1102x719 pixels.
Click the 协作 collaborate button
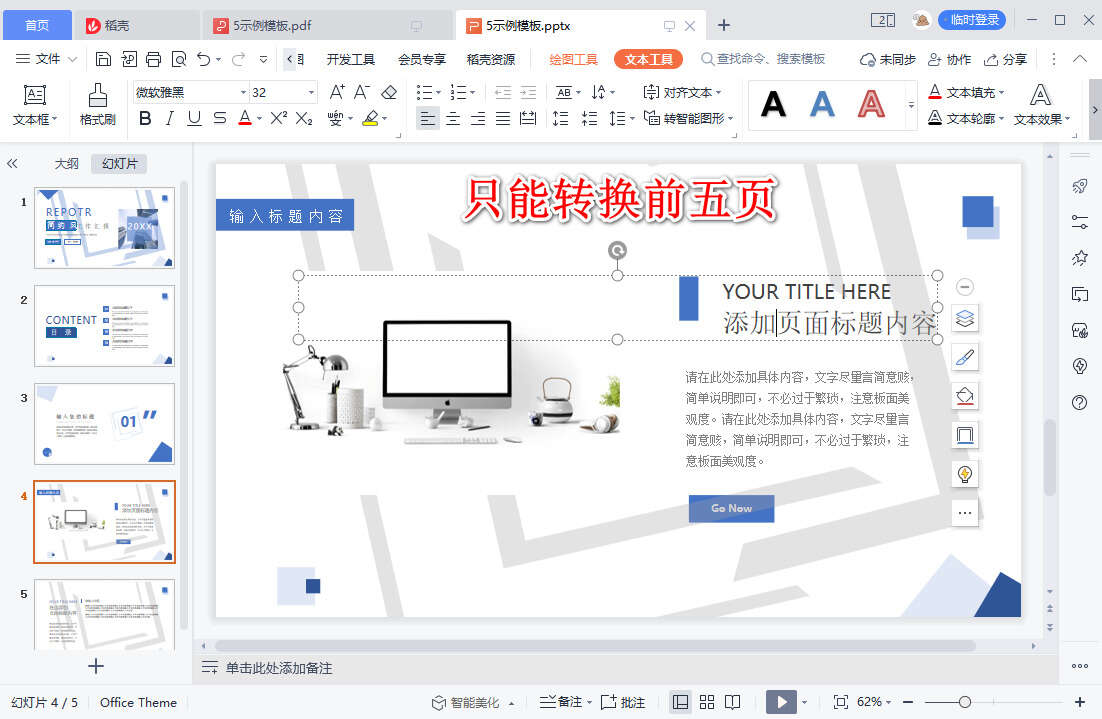pos(949,59)
